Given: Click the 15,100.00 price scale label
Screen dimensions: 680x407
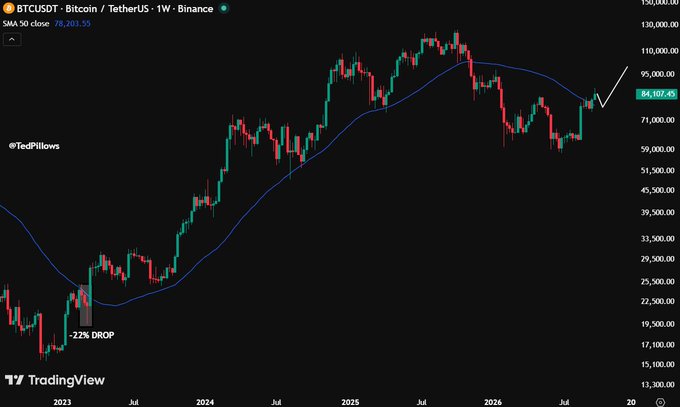Looking at the screenshot, I should tap(659, 364).
